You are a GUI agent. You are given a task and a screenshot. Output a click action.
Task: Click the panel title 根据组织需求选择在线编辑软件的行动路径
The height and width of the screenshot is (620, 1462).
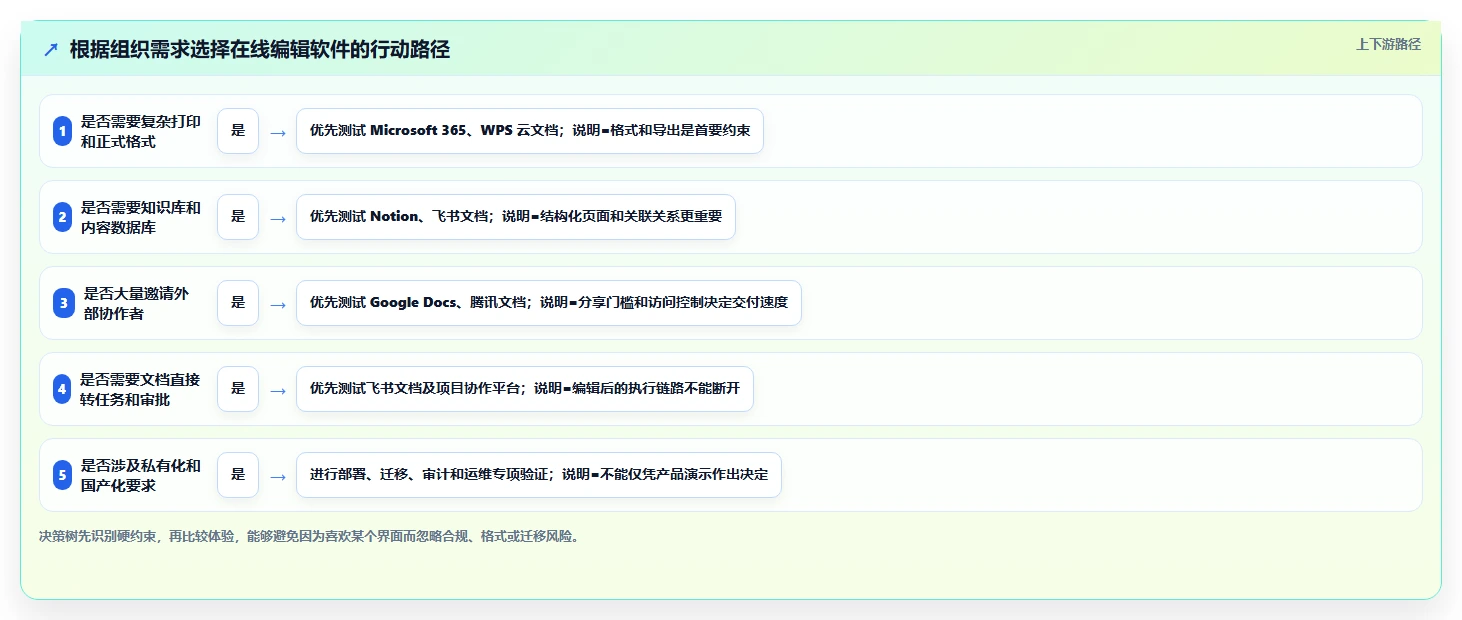(260, 50)
